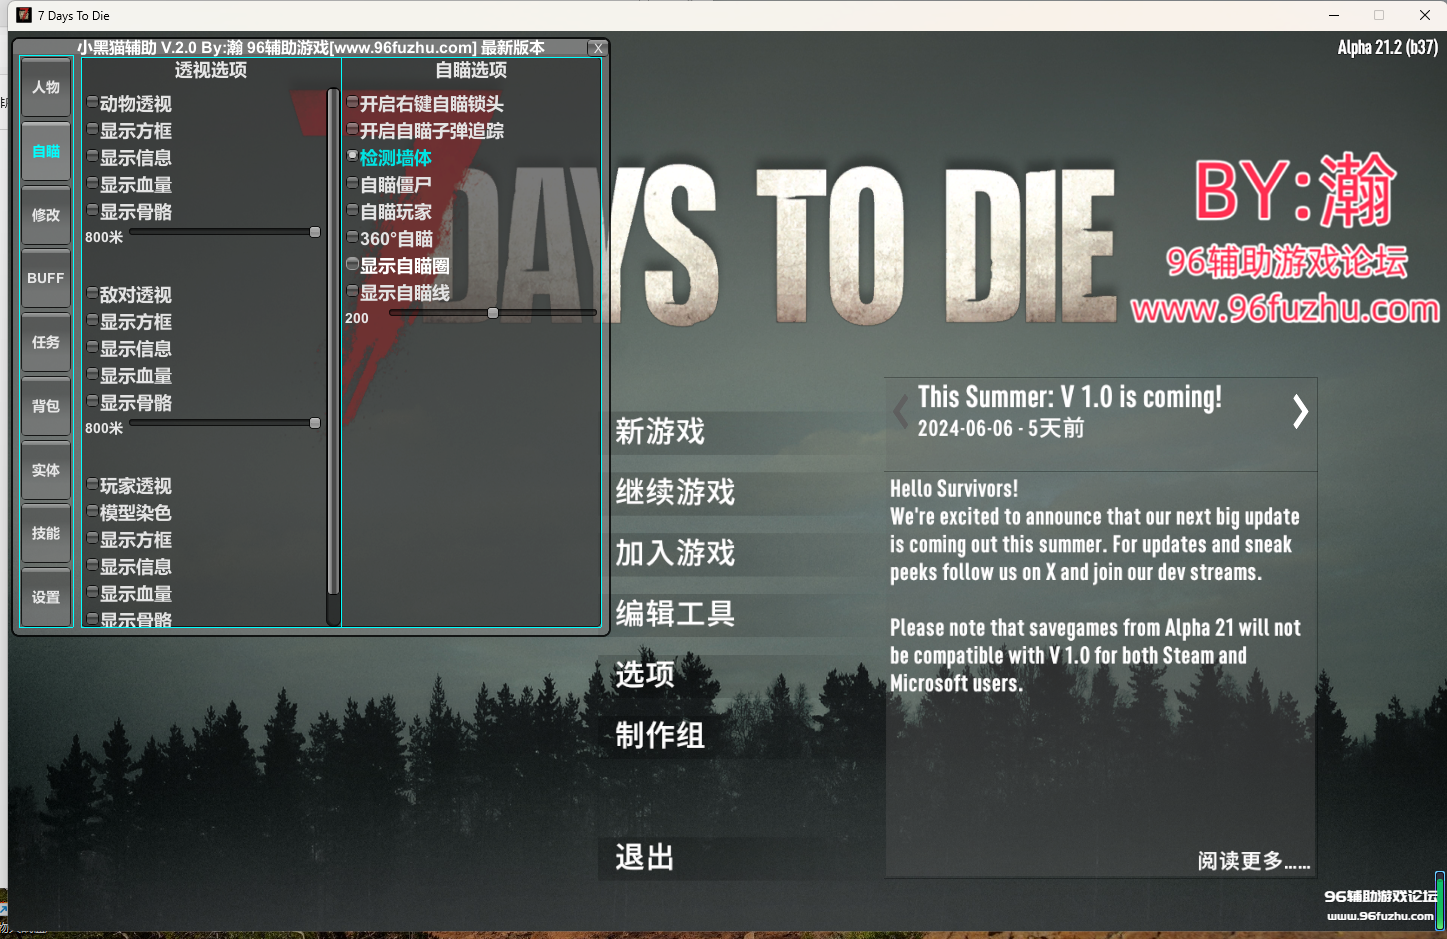Open the 选项 menu
1447x939 pixels.
click(x=645, y=675)
